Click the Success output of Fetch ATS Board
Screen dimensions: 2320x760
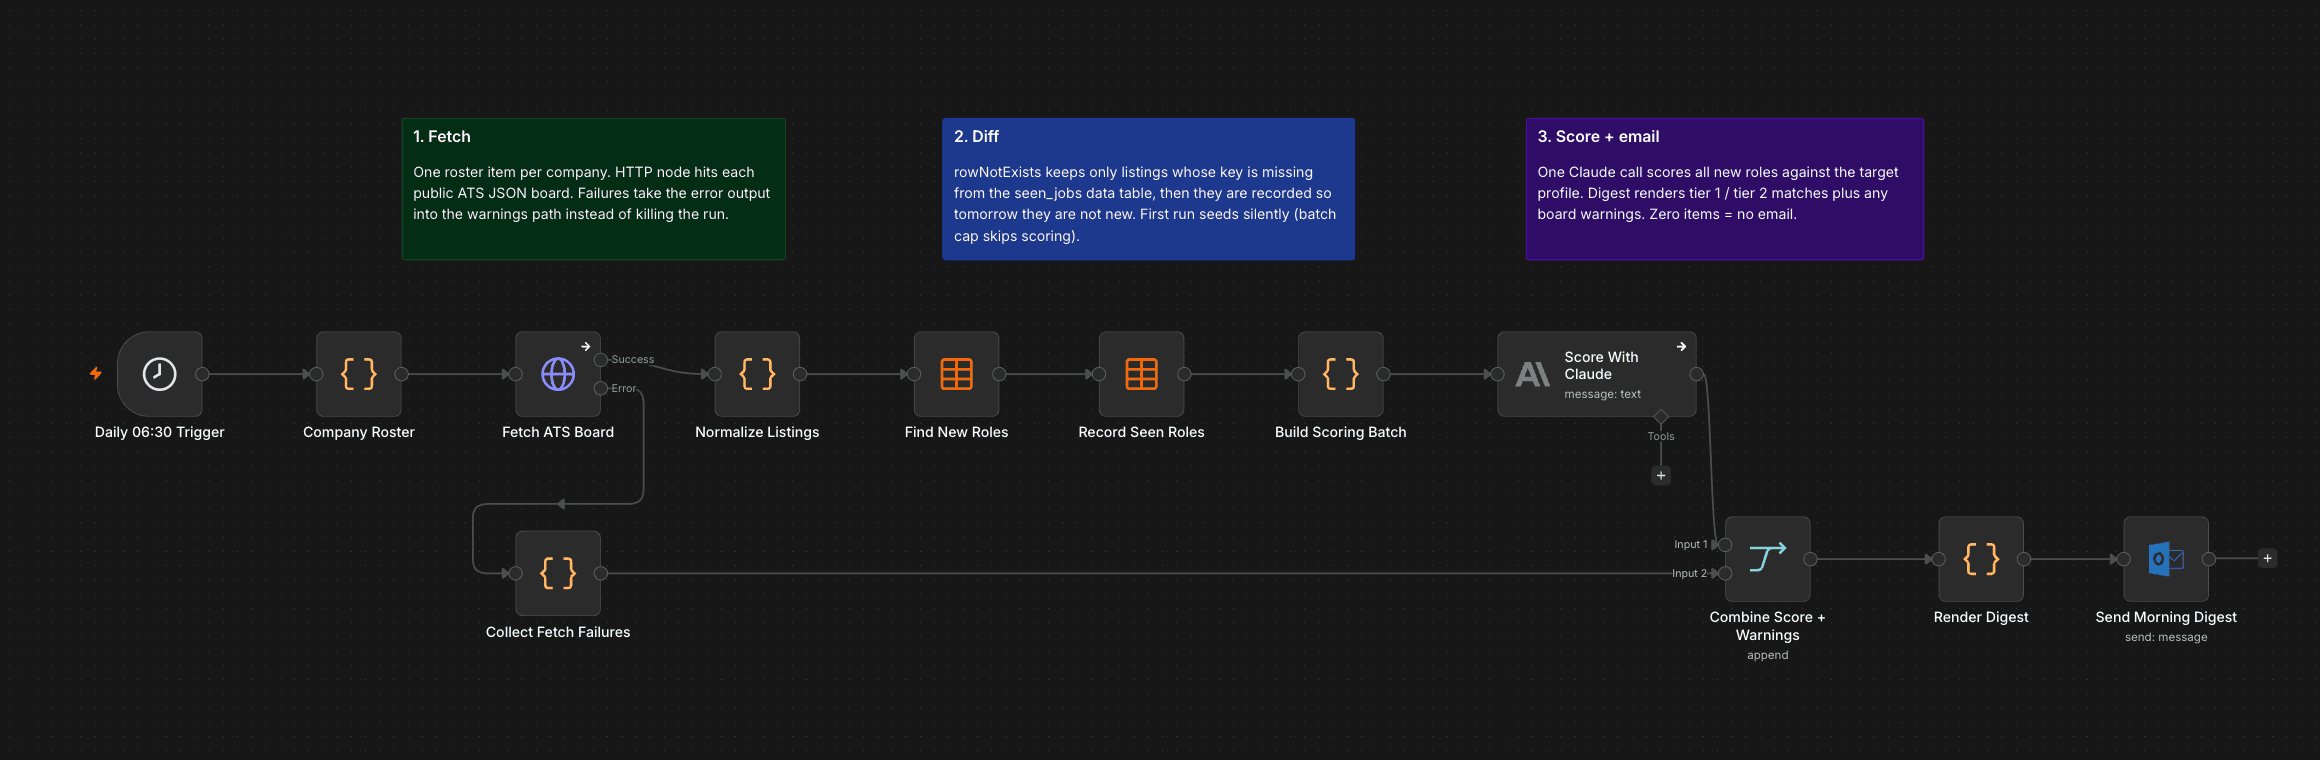[x=601, y=360]
